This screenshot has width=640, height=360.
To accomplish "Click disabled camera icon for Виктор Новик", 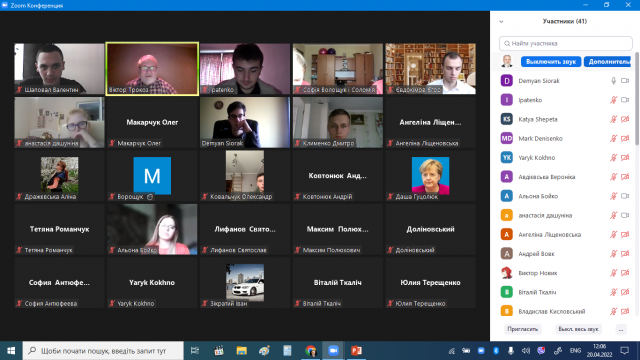I will click(625, 273).
